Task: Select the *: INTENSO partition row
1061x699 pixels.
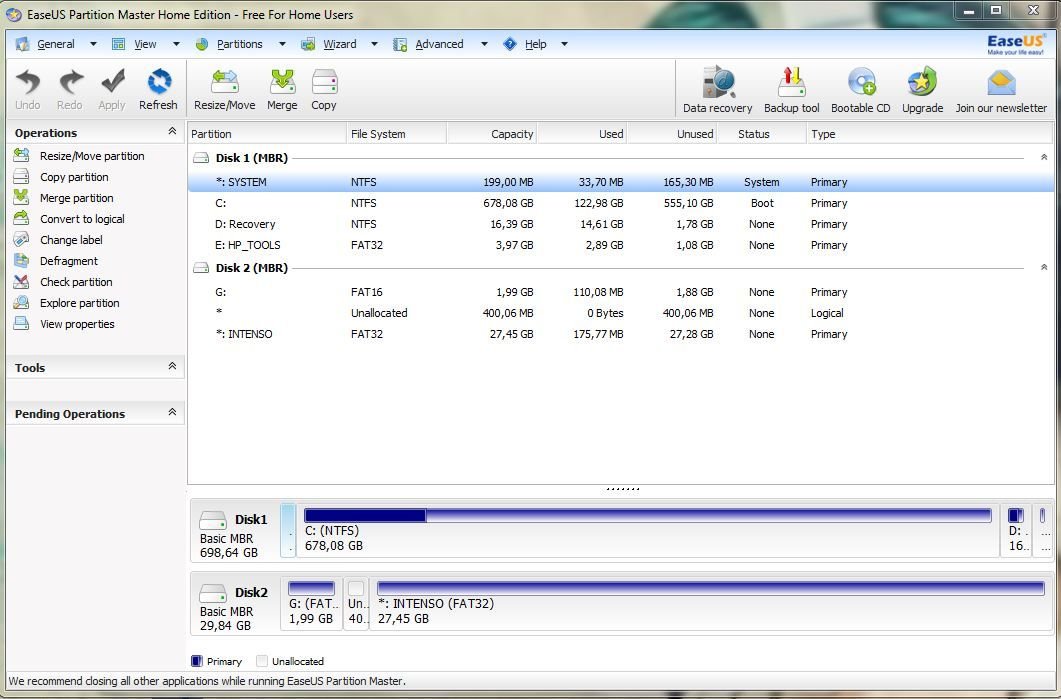Action: 620,334
